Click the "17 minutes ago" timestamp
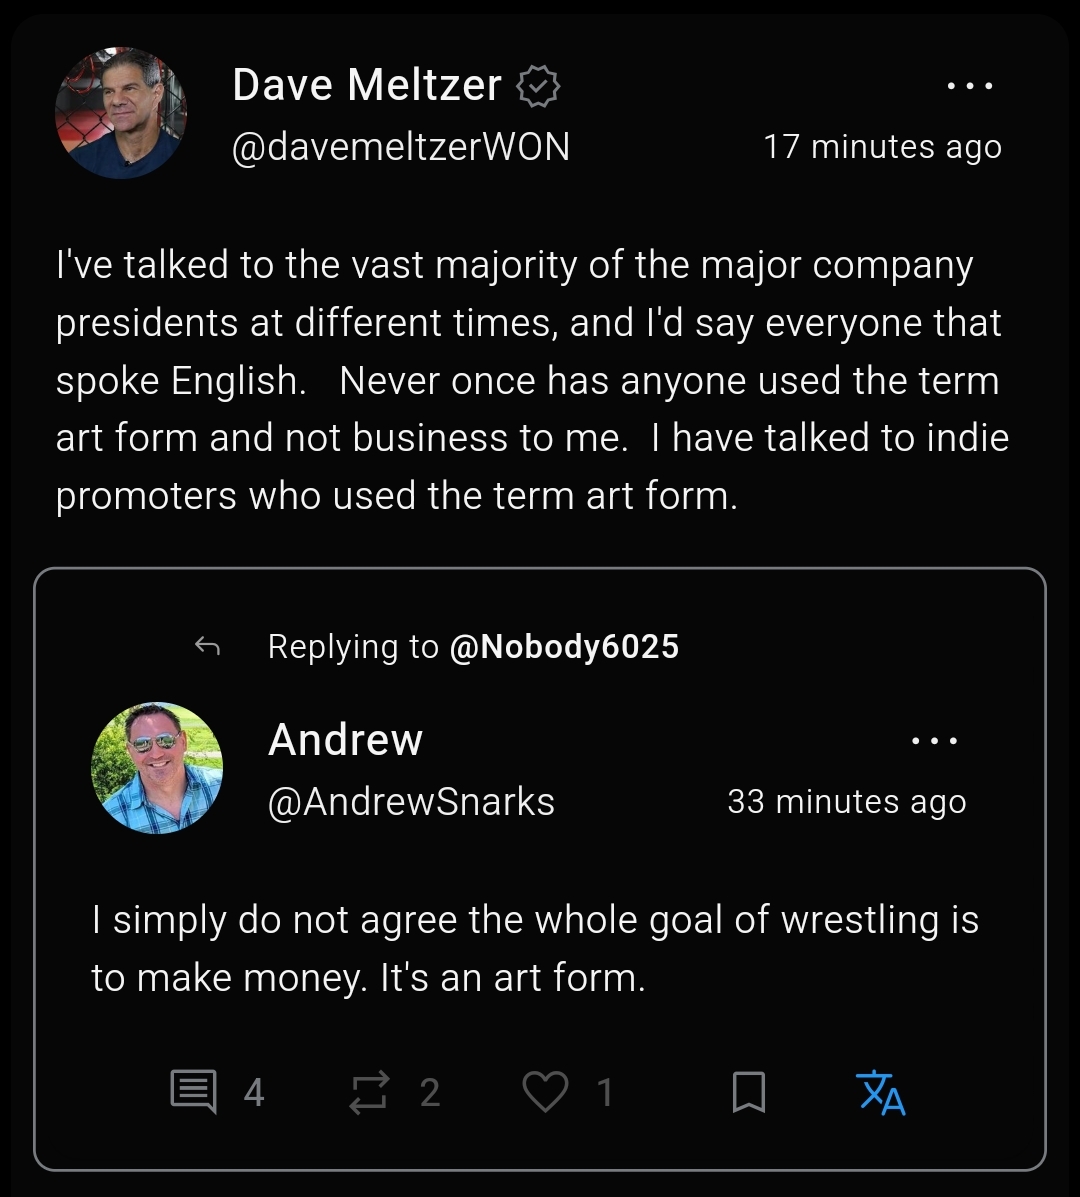 (882, 147)
